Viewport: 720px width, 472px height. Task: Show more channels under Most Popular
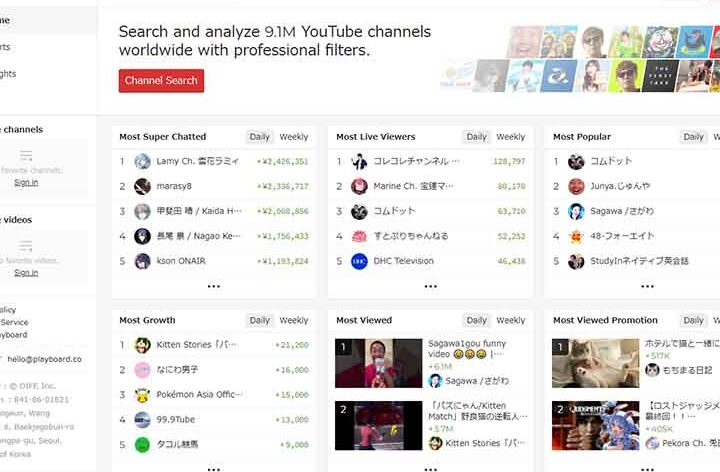(x=647, y=286)
